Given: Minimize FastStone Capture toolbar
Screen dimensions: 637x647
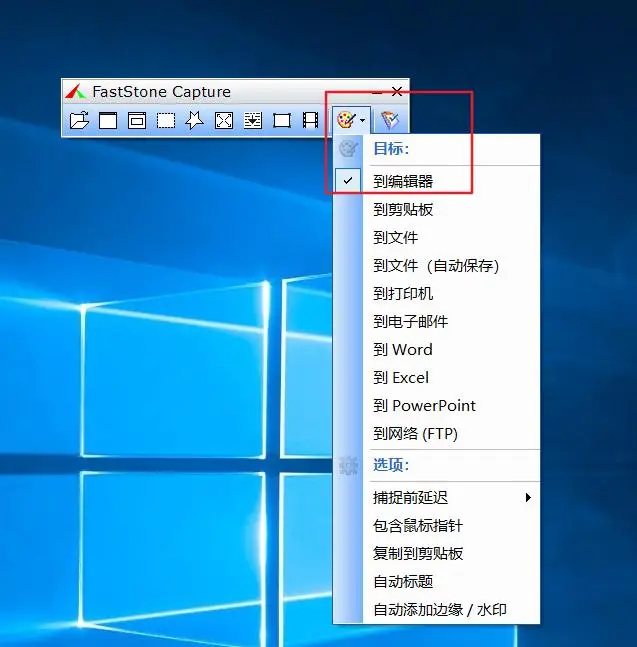Looking at the screenshot, I should (x=377, y=92).
